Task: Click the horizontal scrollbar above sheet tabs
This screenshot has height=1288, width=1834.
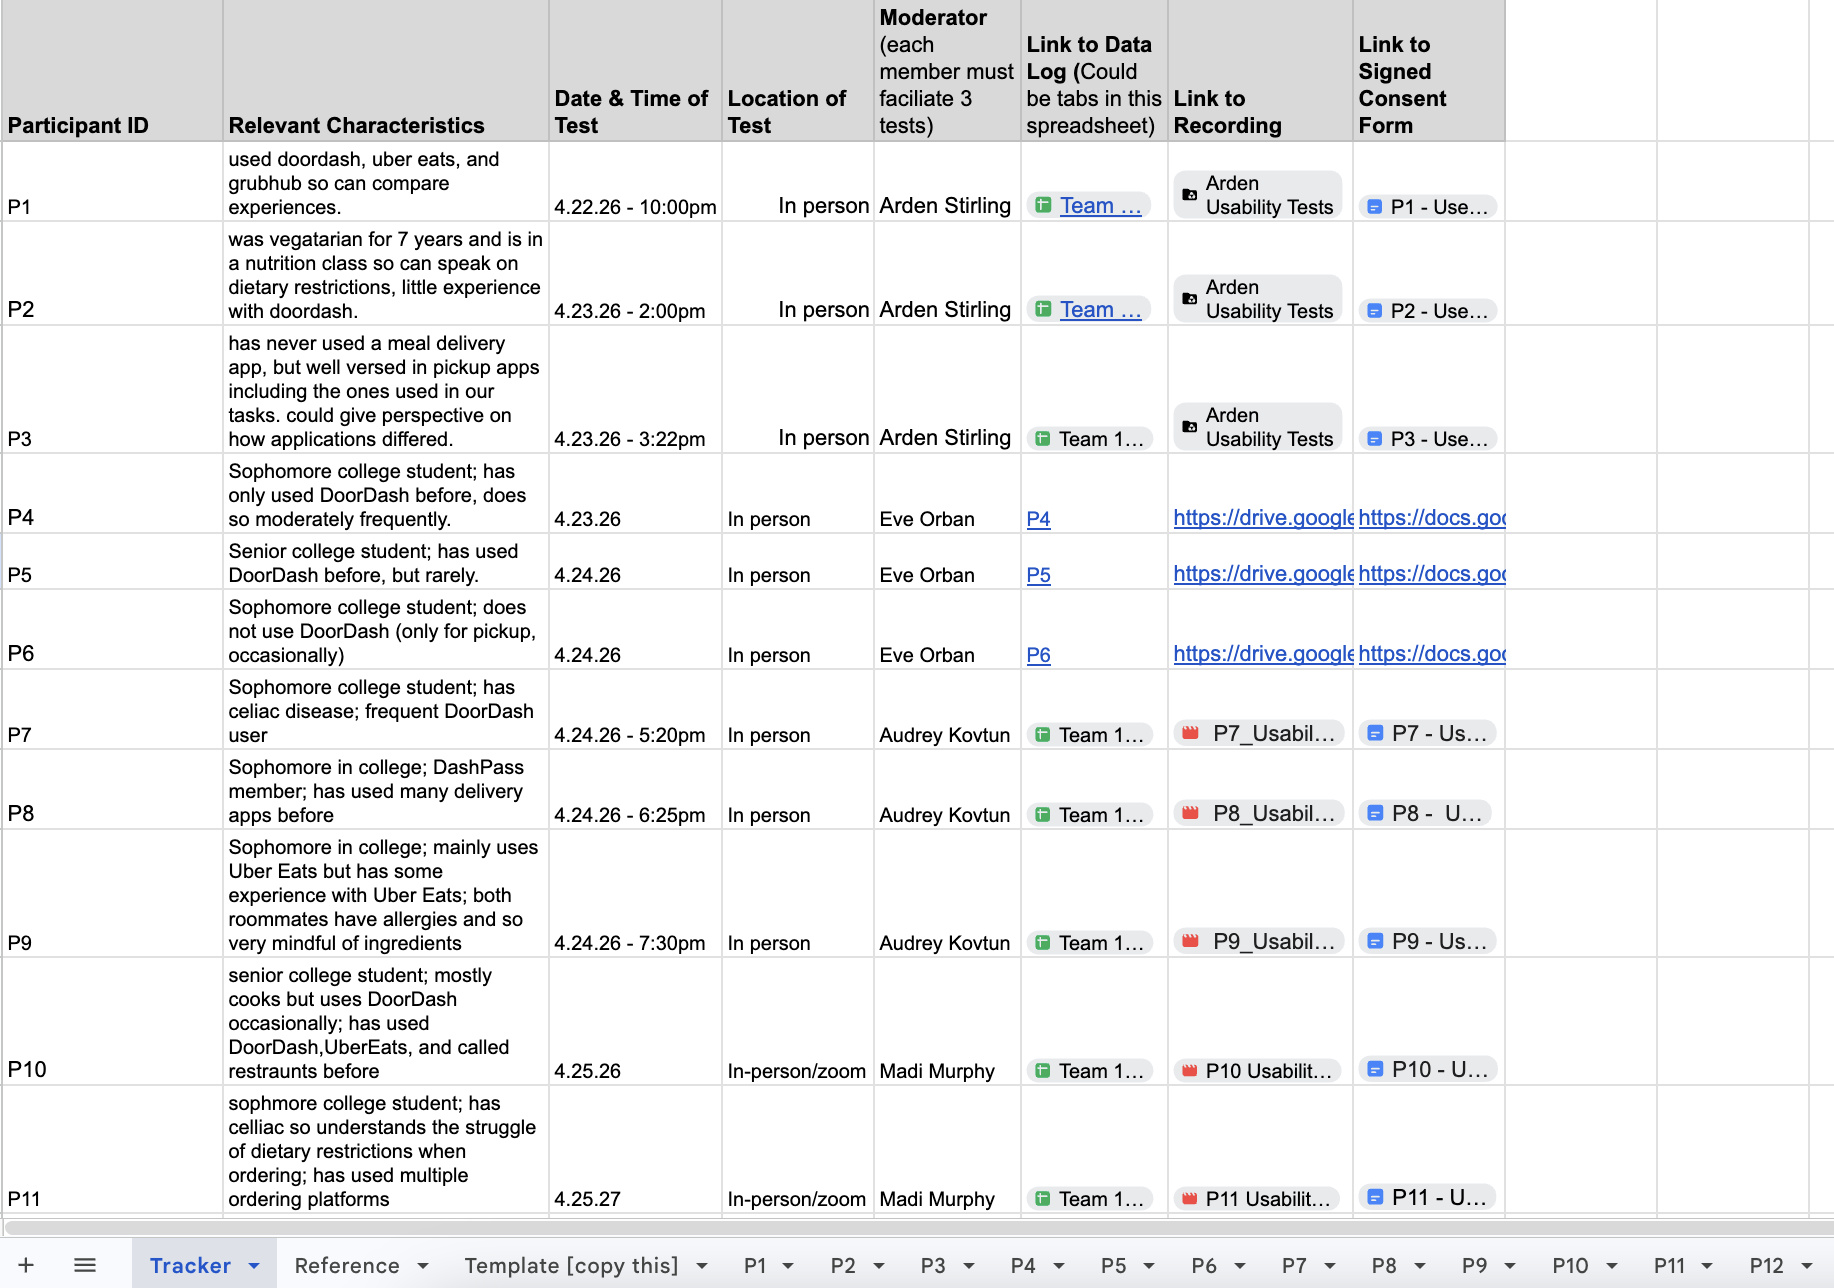Action: [917, 1227]
